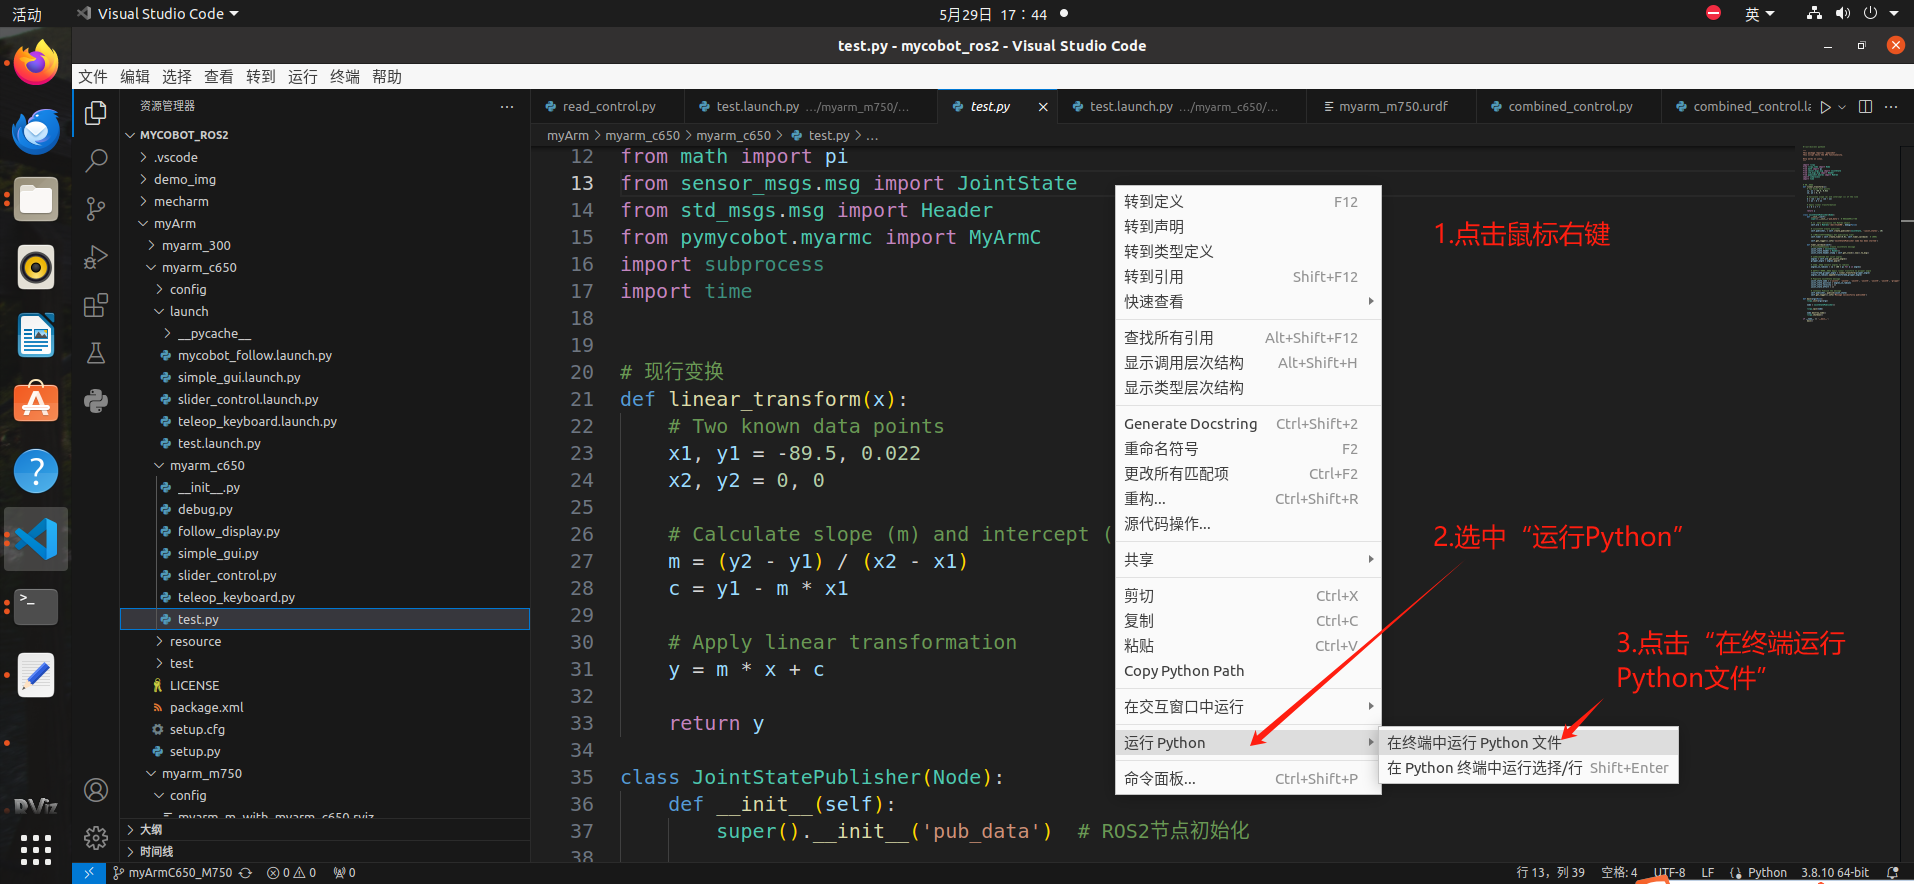Open the Testing flask view
The height and width of the screenshot is (884, 1914).
point(96,353)
